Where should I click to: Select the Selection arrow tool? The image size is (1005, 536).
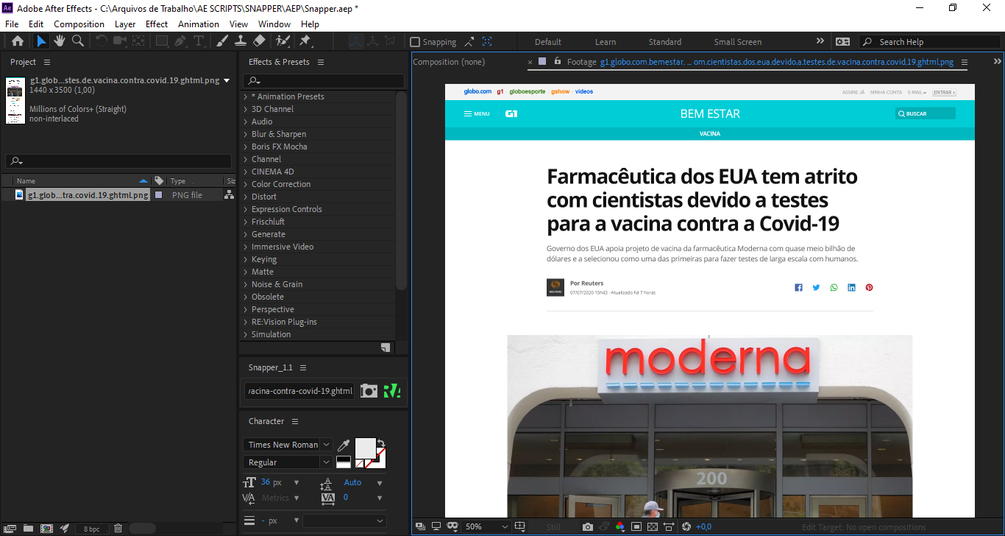tap(41, 41)
